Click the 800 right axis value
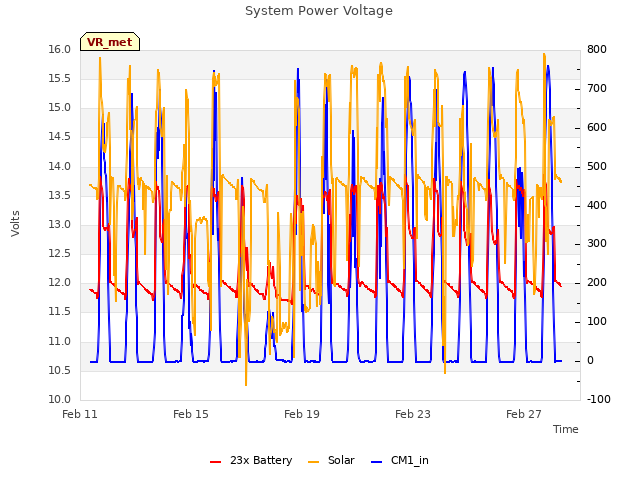This screenshot has height=480, width=640. click(x=597, y=50)
